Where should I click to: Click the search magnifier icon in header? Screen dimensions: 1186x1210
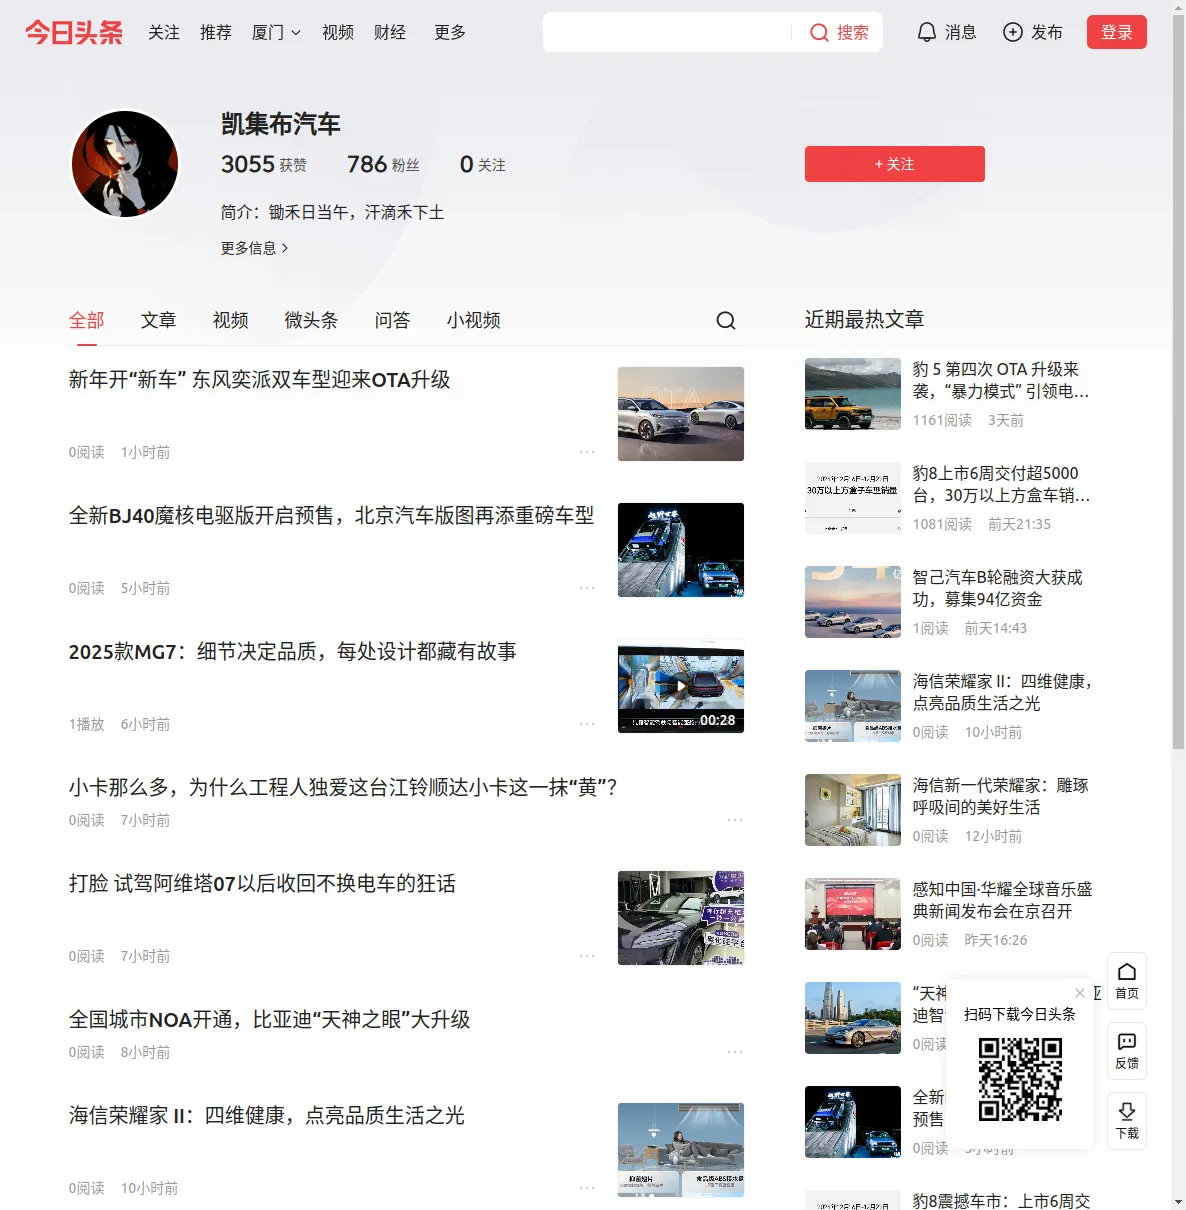819,32
